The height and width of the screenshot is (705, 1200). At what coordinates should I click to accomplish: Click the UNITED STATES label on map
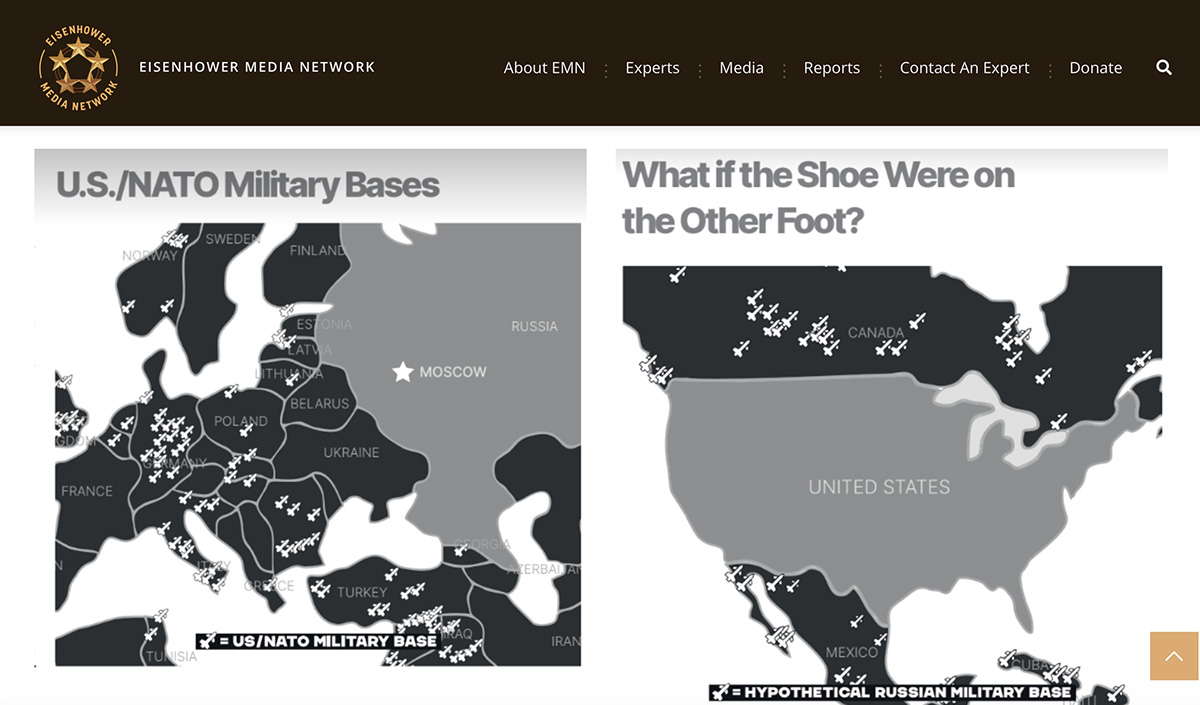pos(879,487)
